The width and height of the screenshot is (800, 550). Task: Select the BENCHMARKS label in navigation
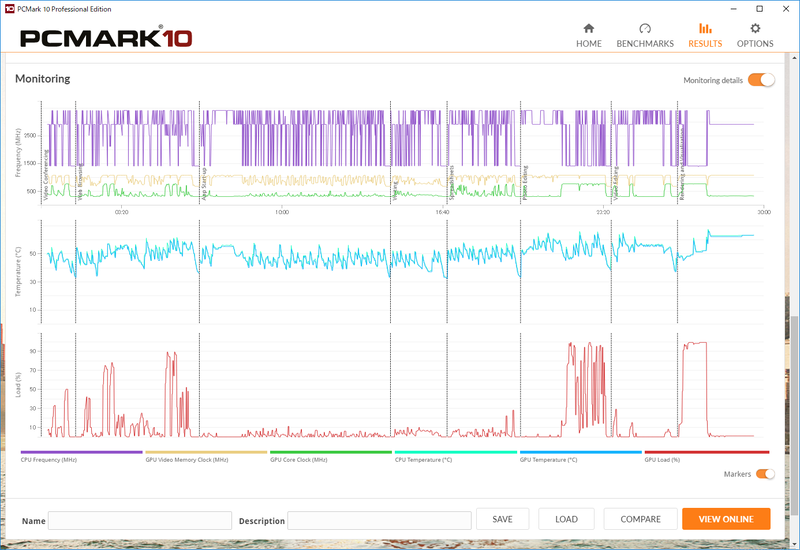pyautogui.click(x=645, y=44)
